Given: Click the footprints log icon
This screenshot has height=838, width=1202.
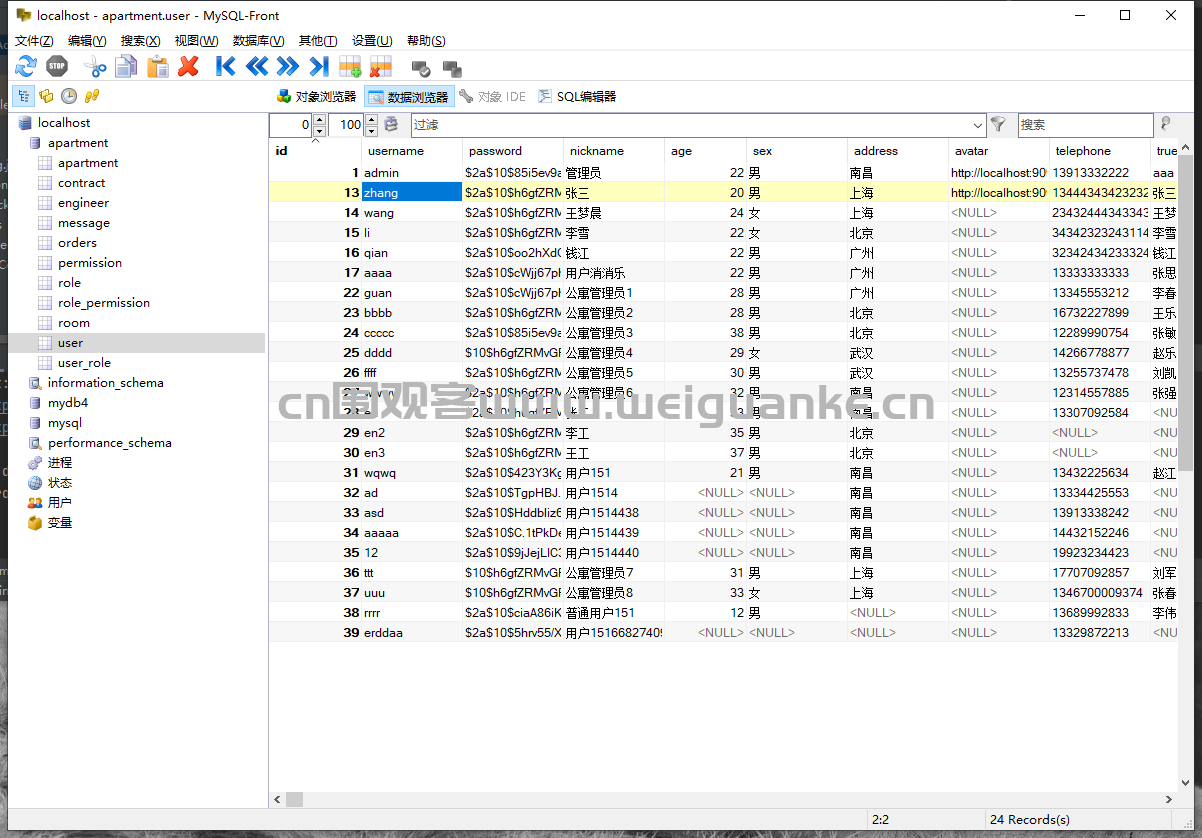Looking at the screenshot, I should point(92,96).
